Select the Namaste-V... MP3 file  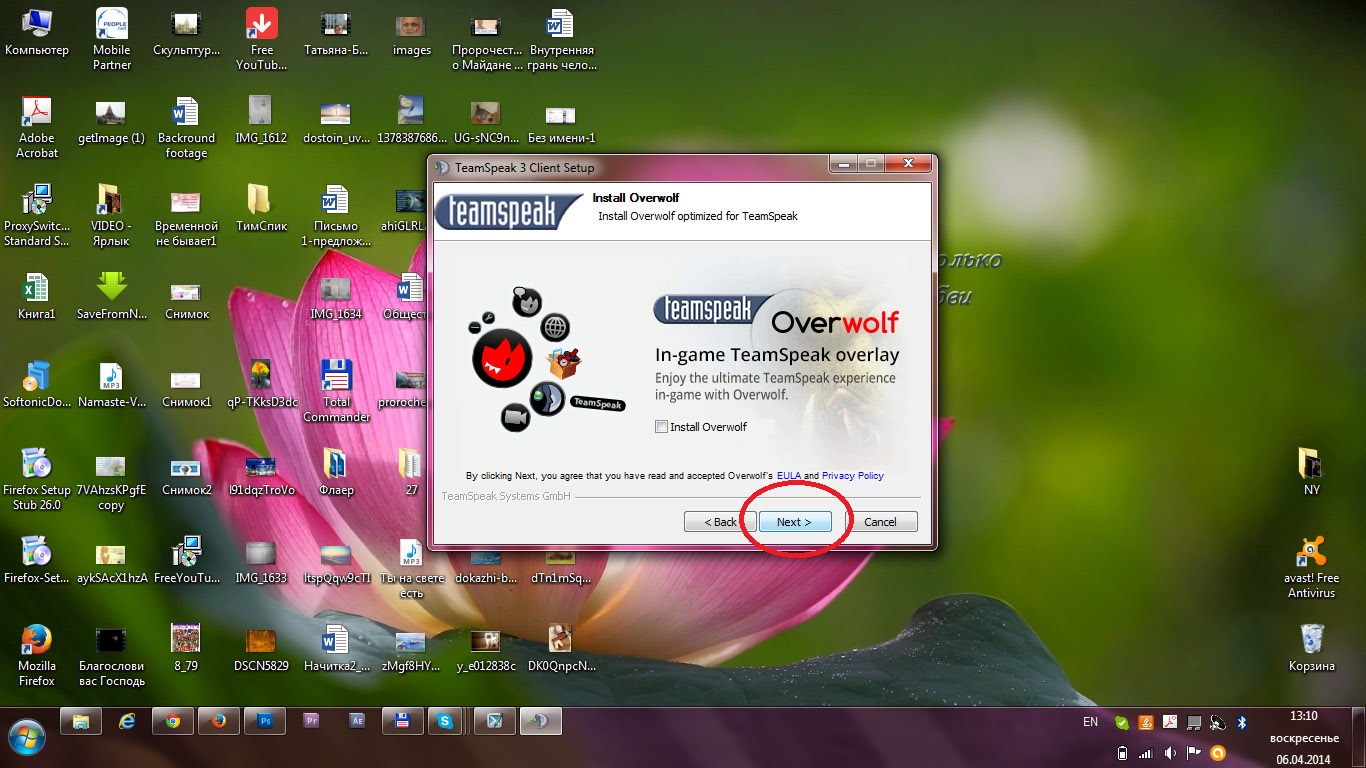111,384
